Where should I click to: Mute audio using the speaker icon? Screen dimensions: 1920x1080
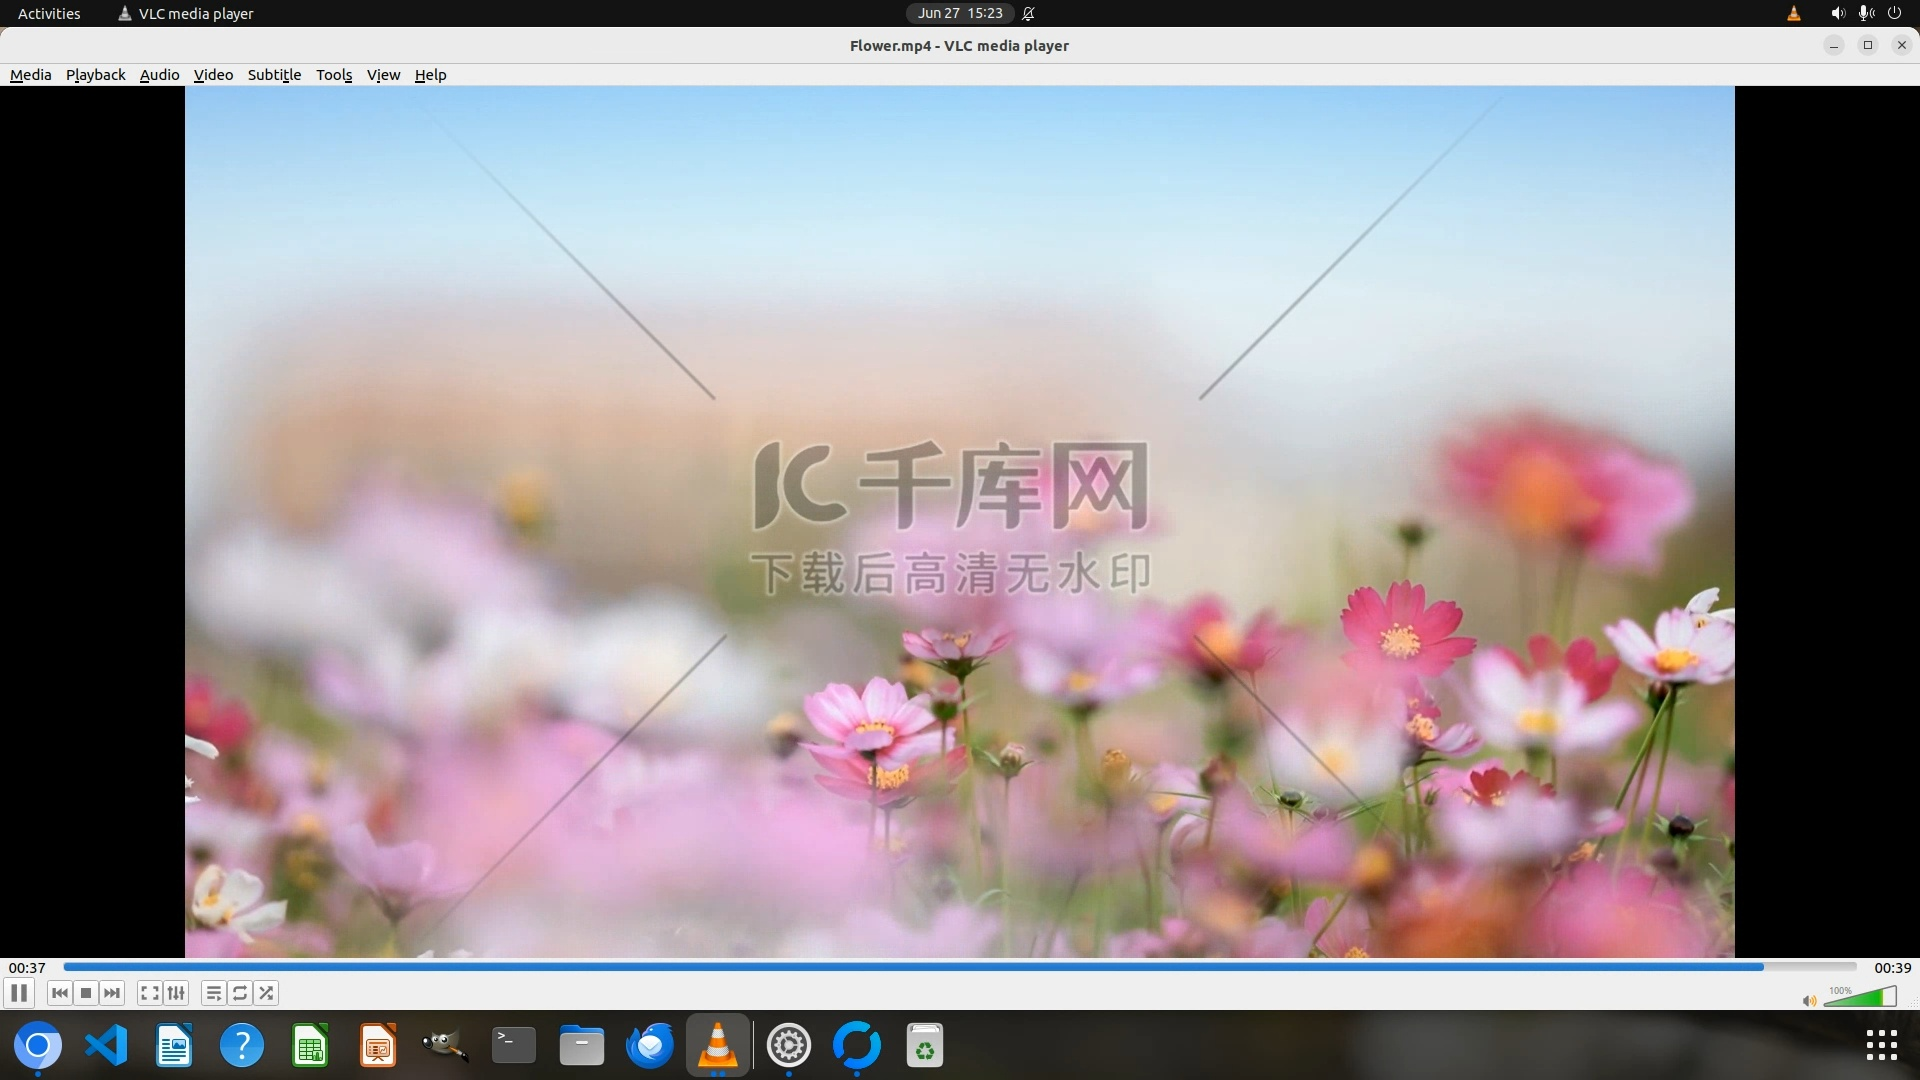click(1809, 1001)
